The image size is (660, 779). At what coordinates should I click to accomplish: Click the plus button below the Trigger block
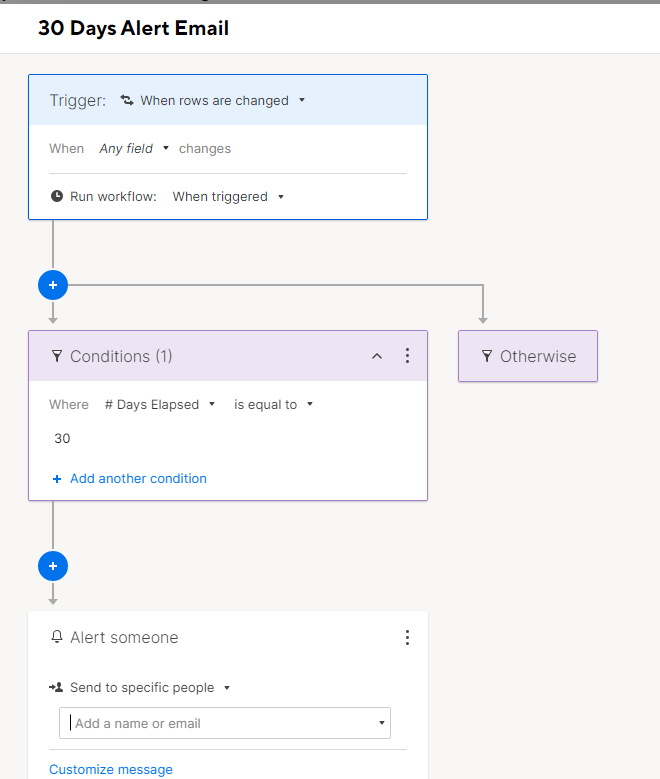click(x=53, y=285)
